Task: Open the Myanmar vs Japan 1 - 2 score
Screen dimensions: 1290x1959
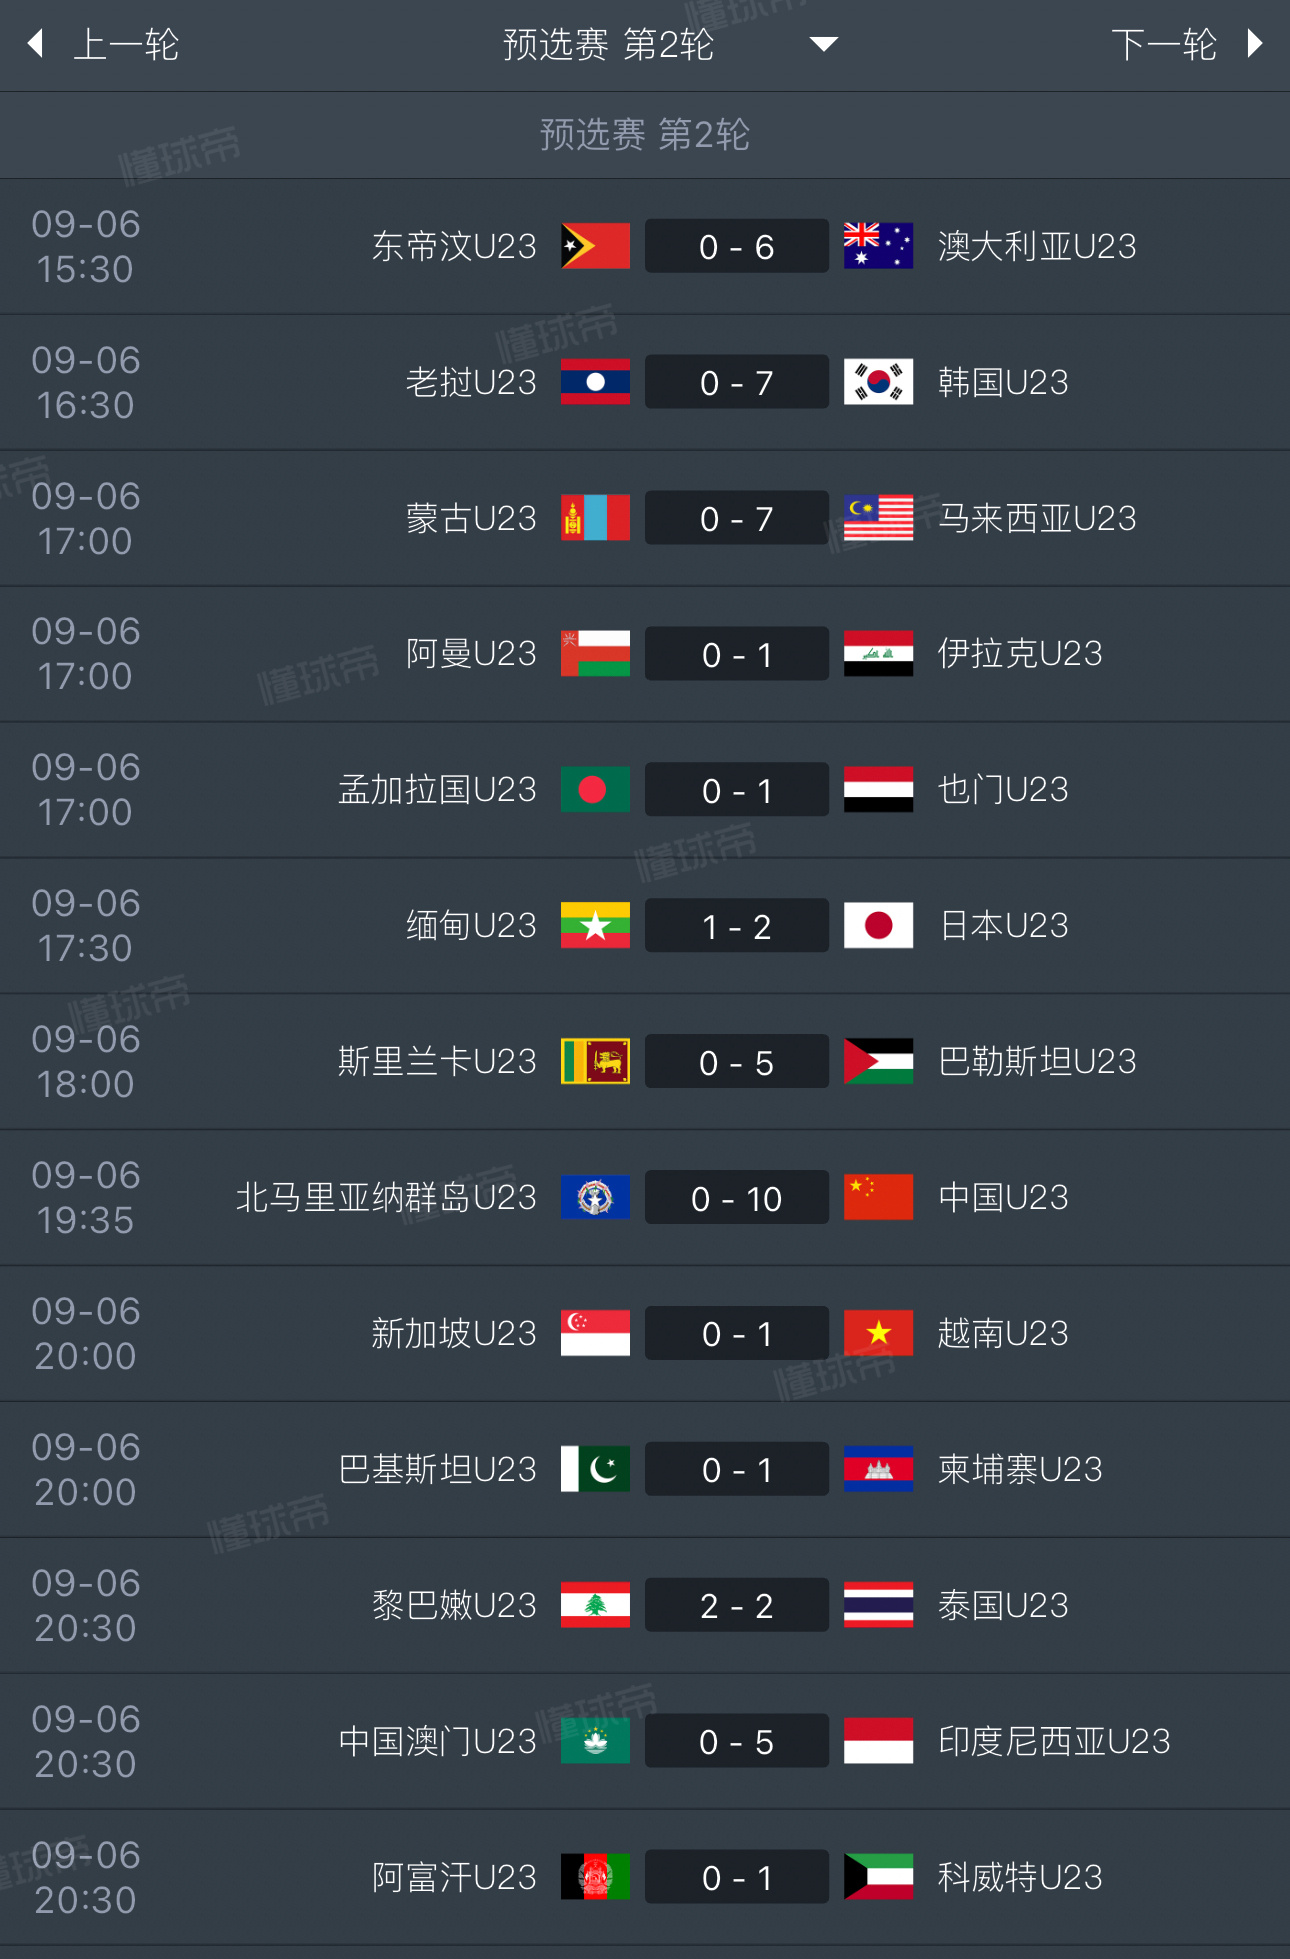Action: tap(737, 926)
